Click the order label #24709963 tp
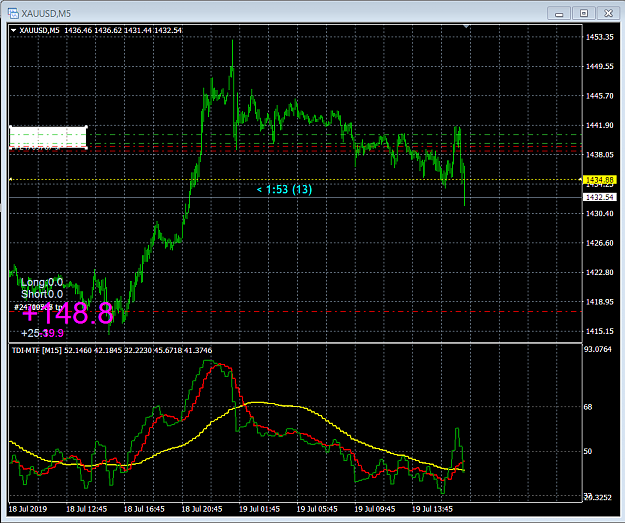This screenshot has height=523, width=625. pyautogui.click(x=38, y=307)
